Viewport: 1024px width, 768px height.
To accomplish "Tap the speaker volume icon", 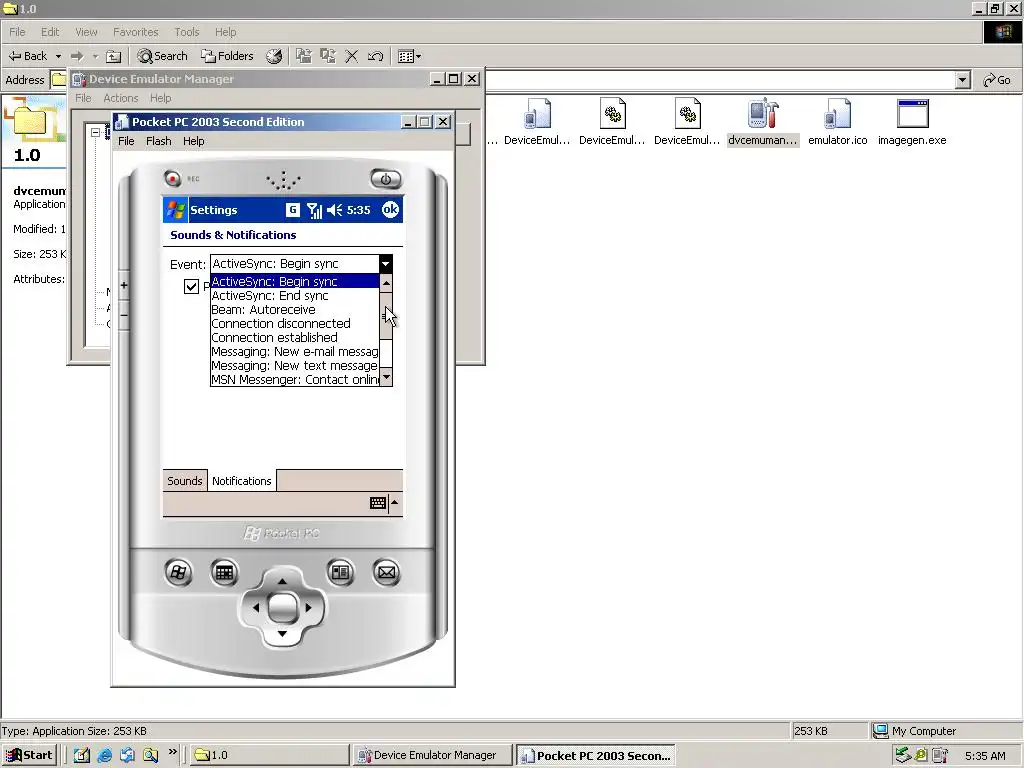I will coord(334,210).
